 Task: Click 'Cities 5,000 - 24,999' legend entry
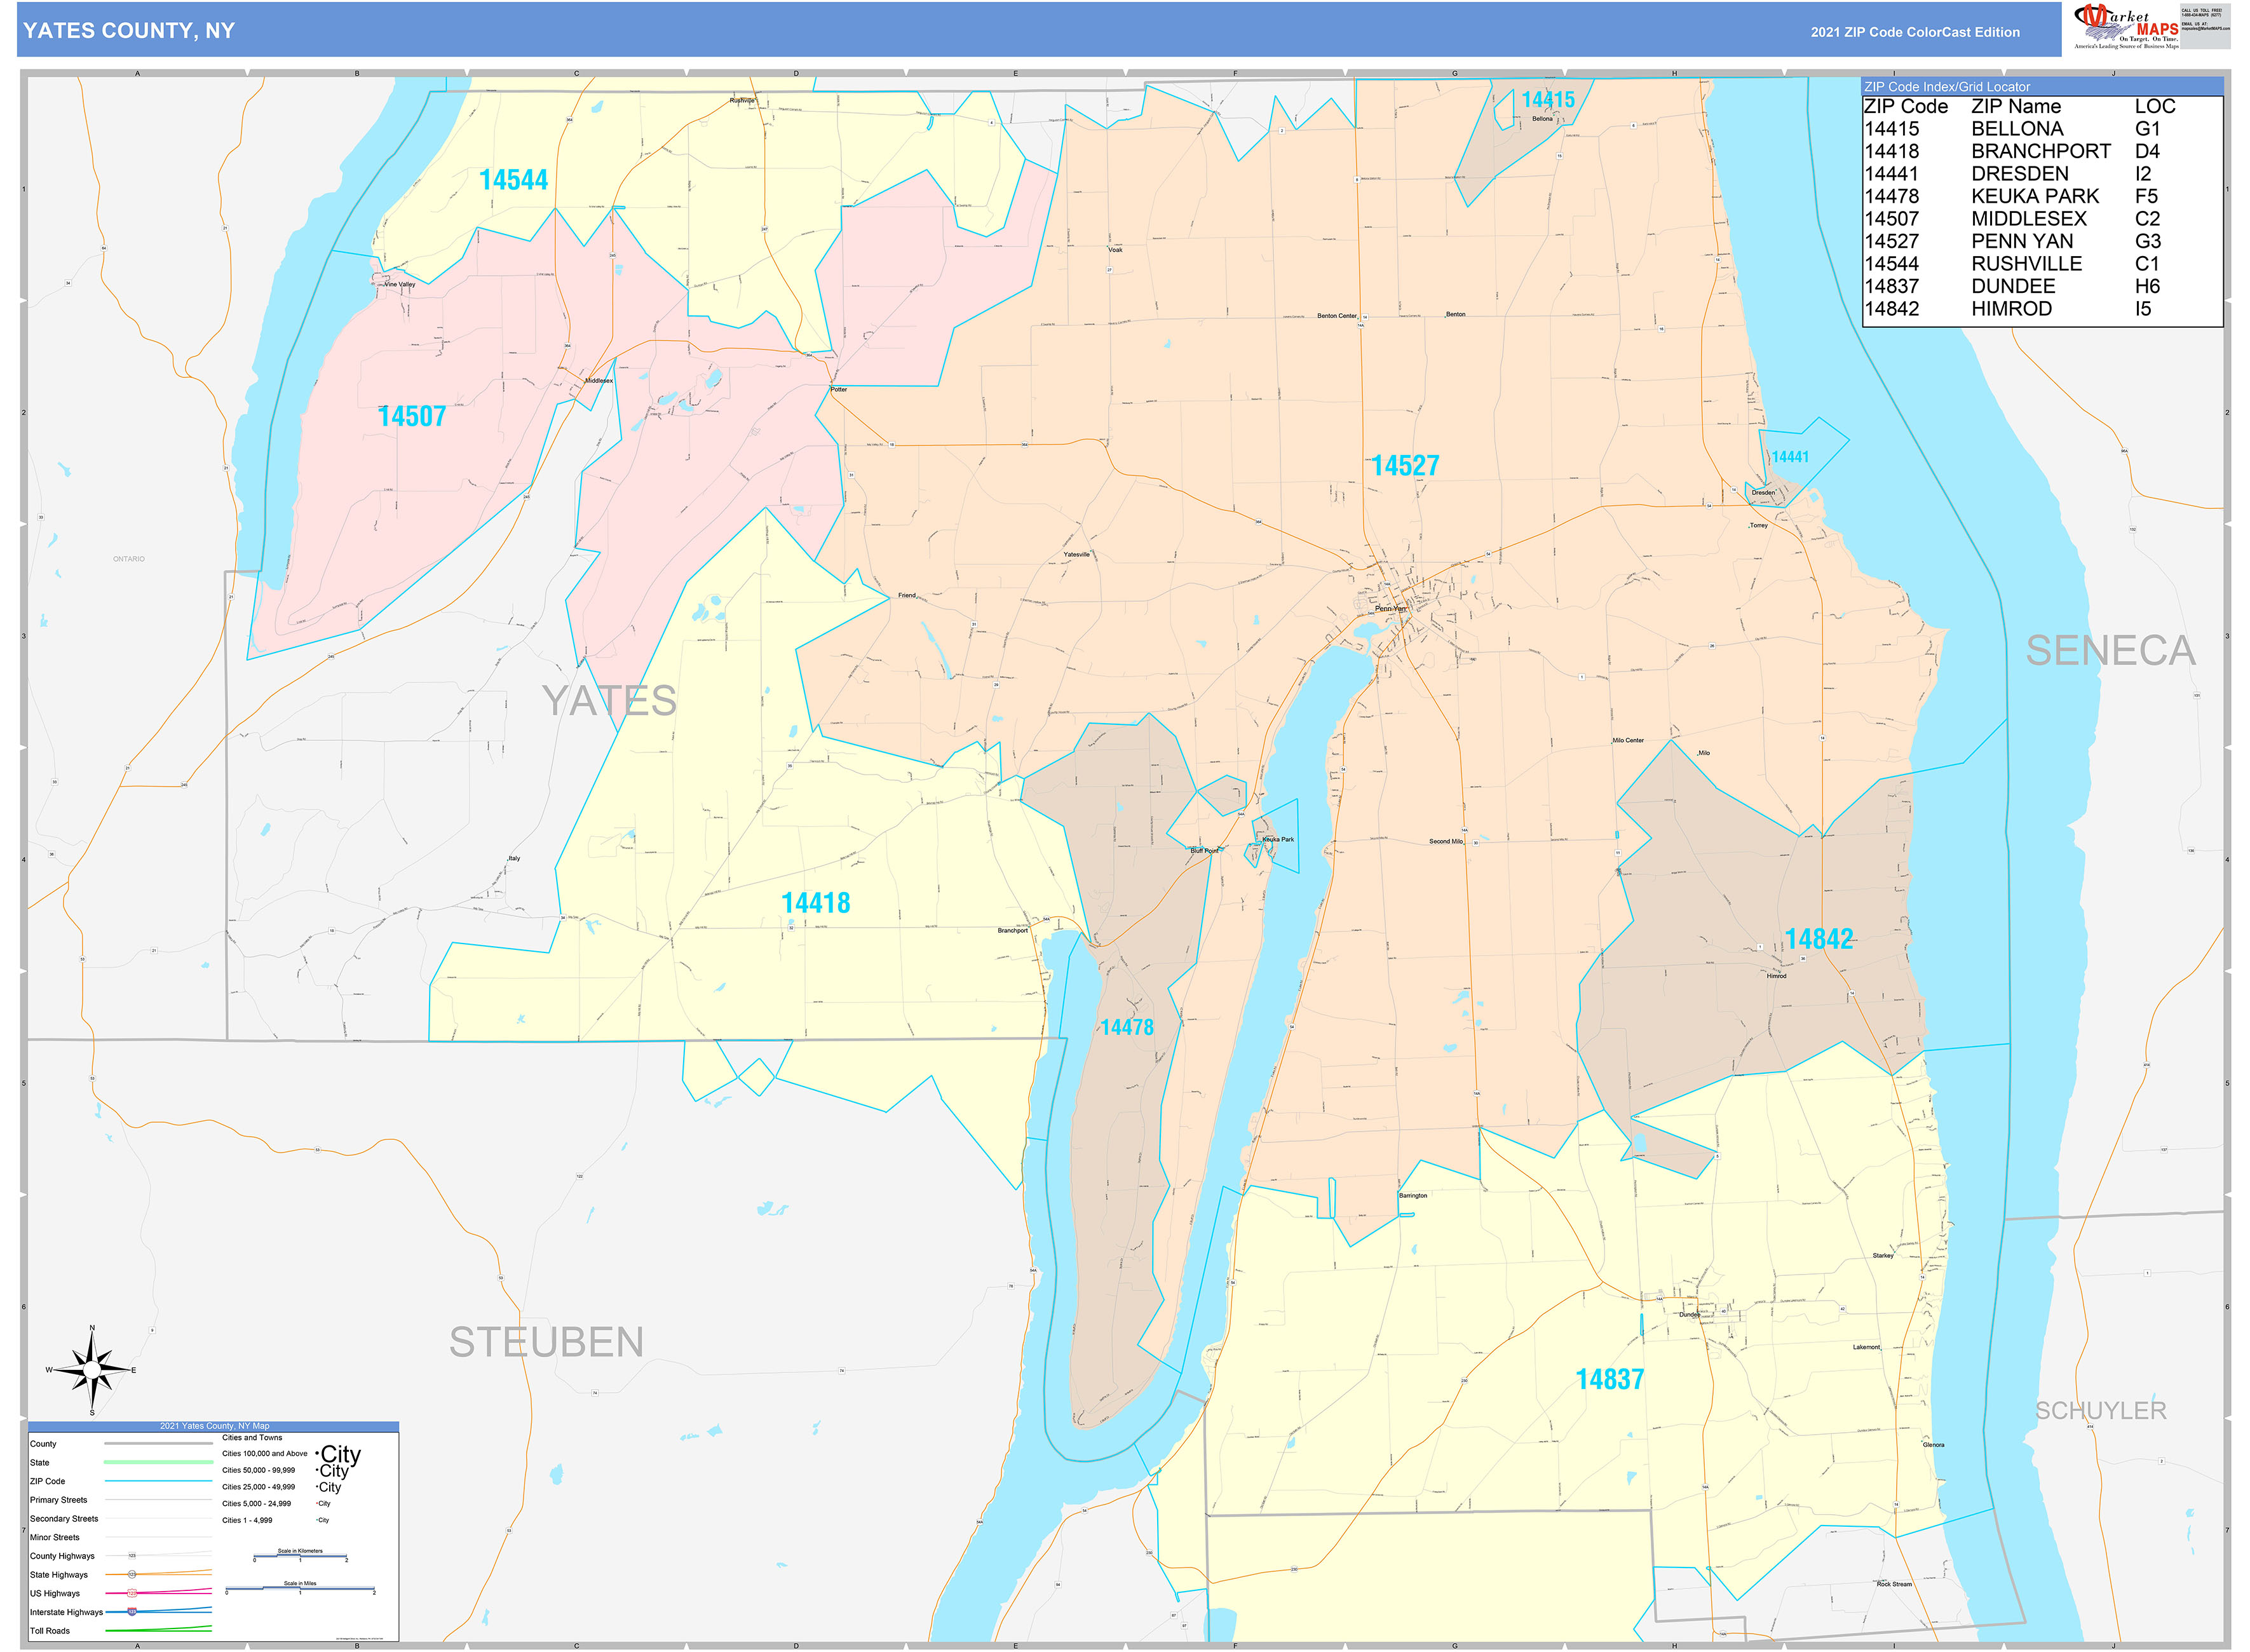tap(256, 1504)
